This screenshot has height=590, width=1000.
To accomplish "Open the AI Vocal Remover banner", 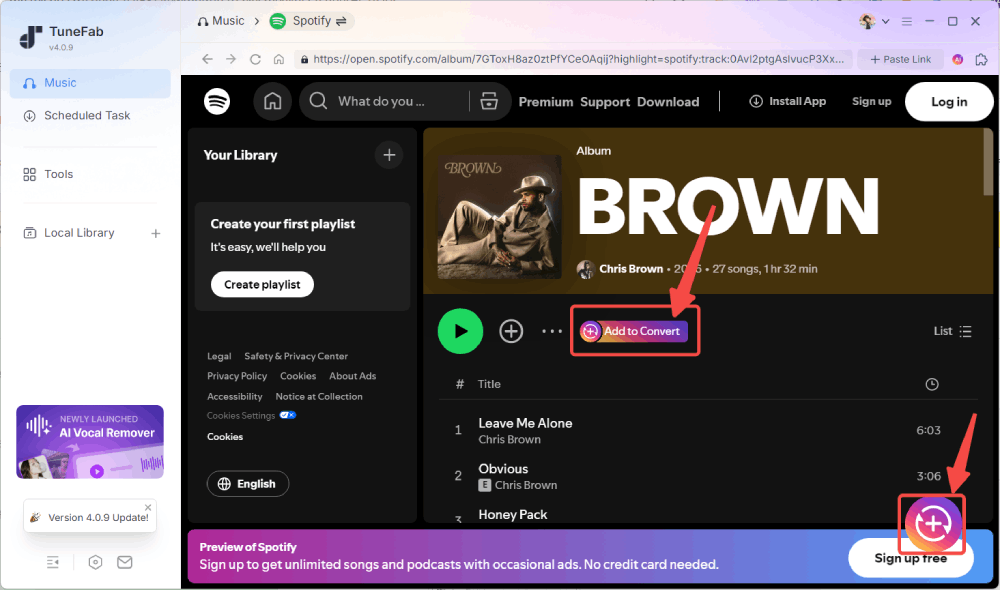I will point(90,441).
